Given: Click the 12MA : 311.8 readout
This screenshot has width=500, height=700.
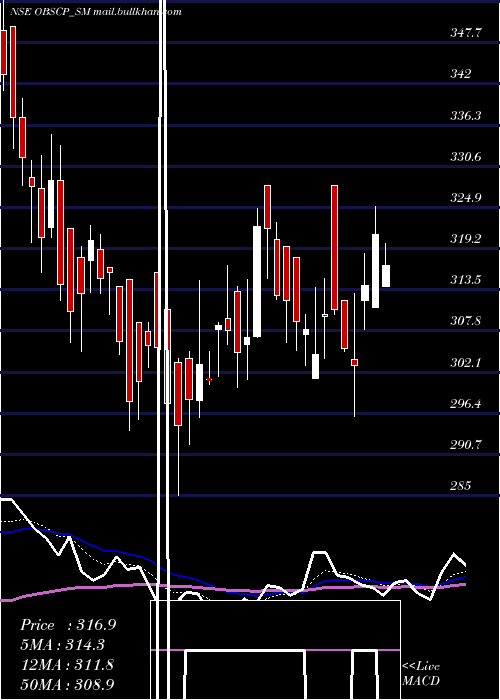Looking at the screenshot, I should tap(68, 665).
